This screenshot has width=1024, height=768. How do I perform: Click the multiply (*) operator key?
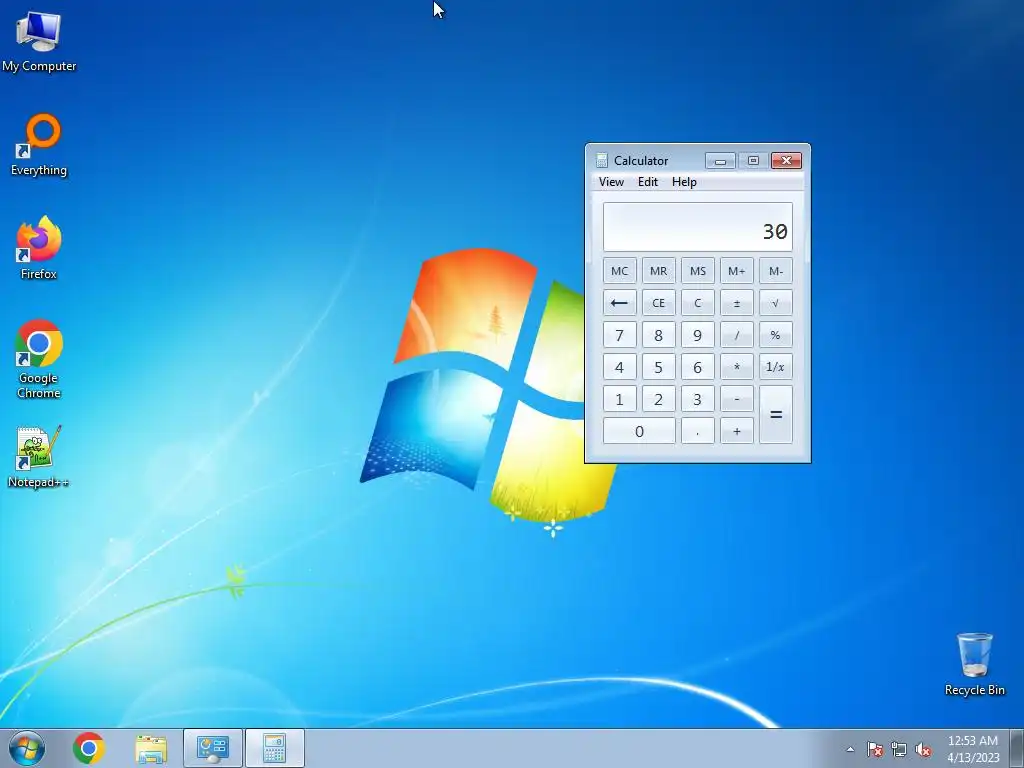(x=737, y=367)
